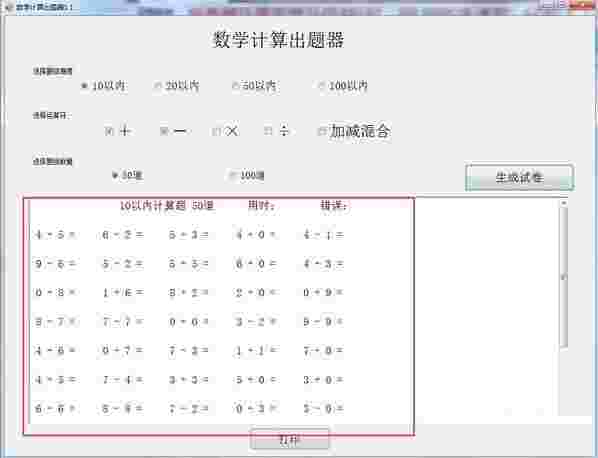Click the paper header 10以内计算题 50道
Image resolution: width=598 pixels, height=458 pixels.
point(167,206)
